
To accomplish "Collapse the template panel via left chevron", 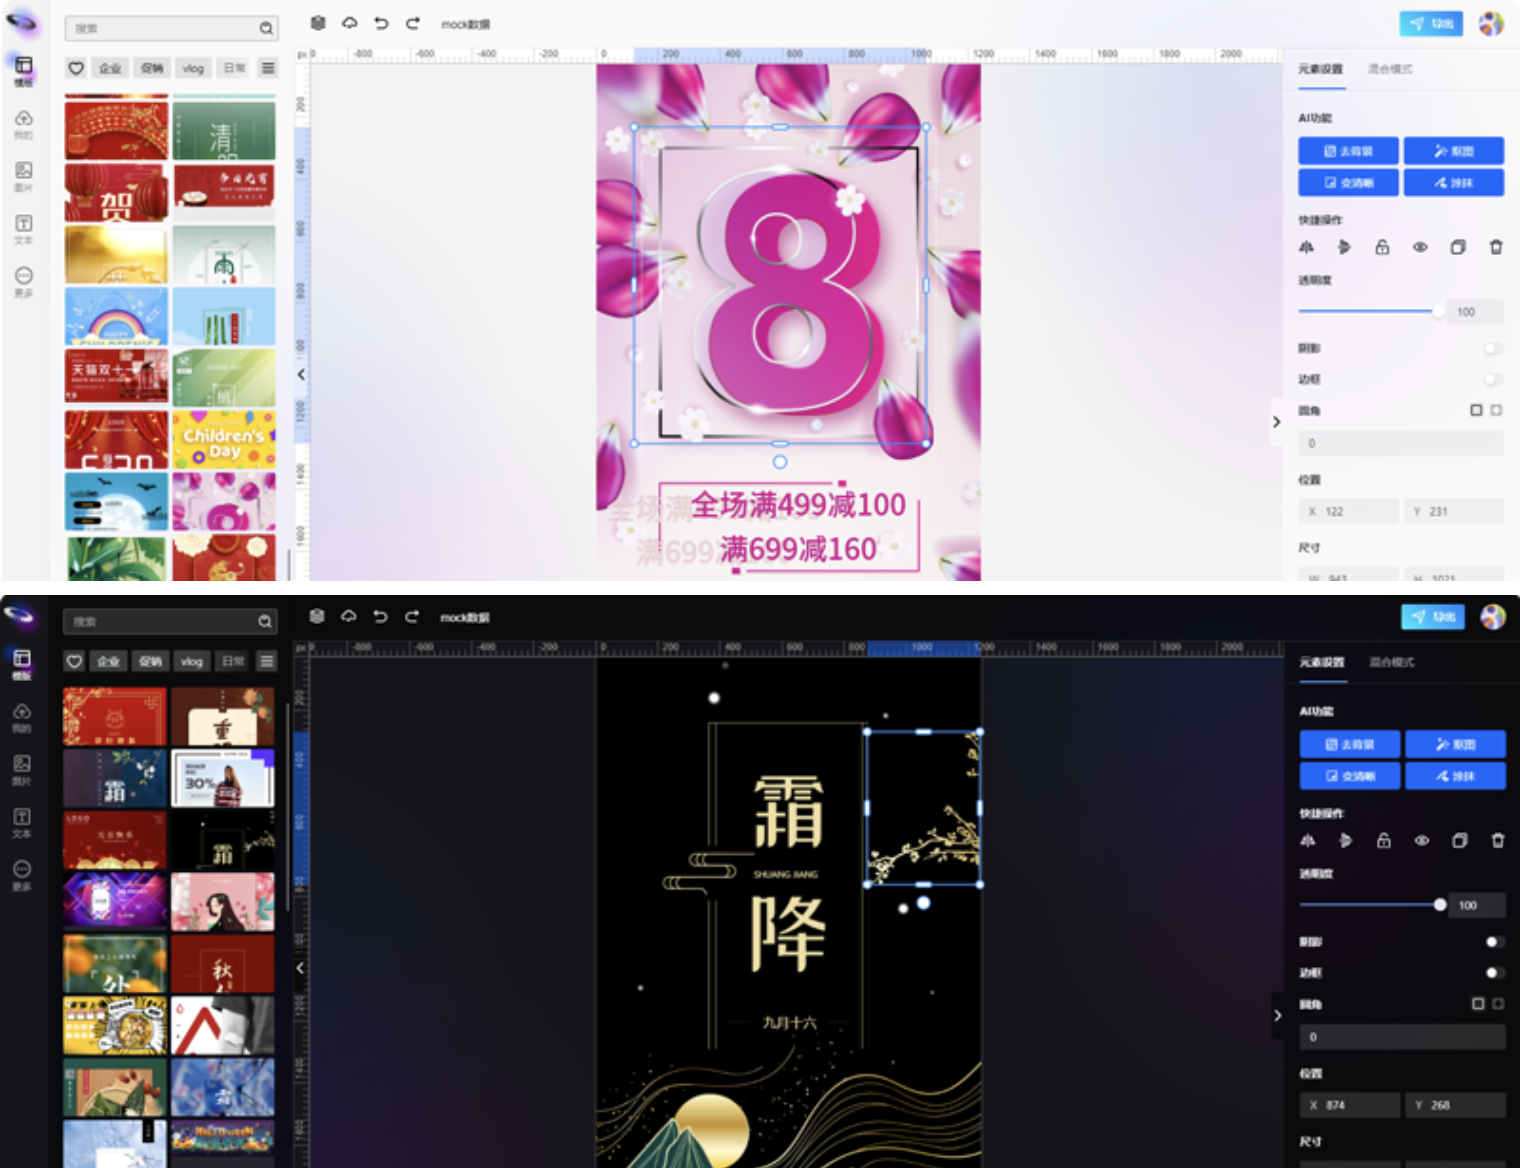I will [299, 374].
